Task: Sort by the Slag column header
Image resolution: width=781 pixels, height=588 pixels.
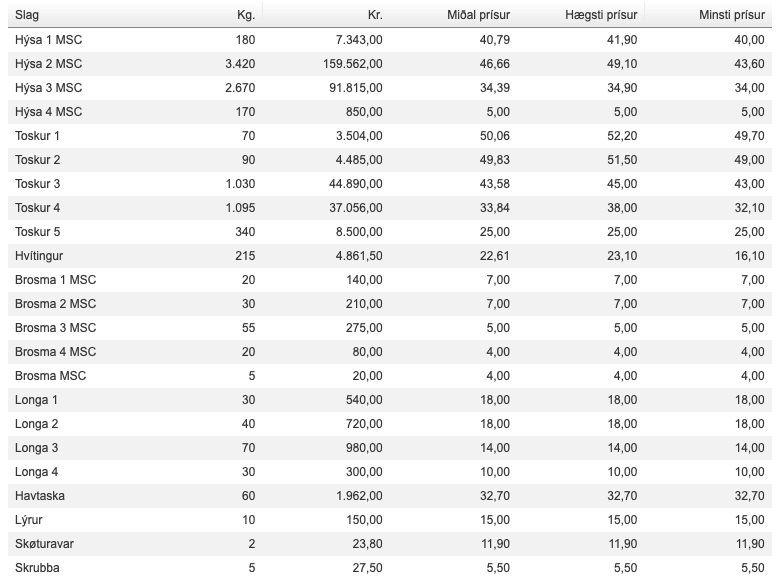Action: coord(27,15)
